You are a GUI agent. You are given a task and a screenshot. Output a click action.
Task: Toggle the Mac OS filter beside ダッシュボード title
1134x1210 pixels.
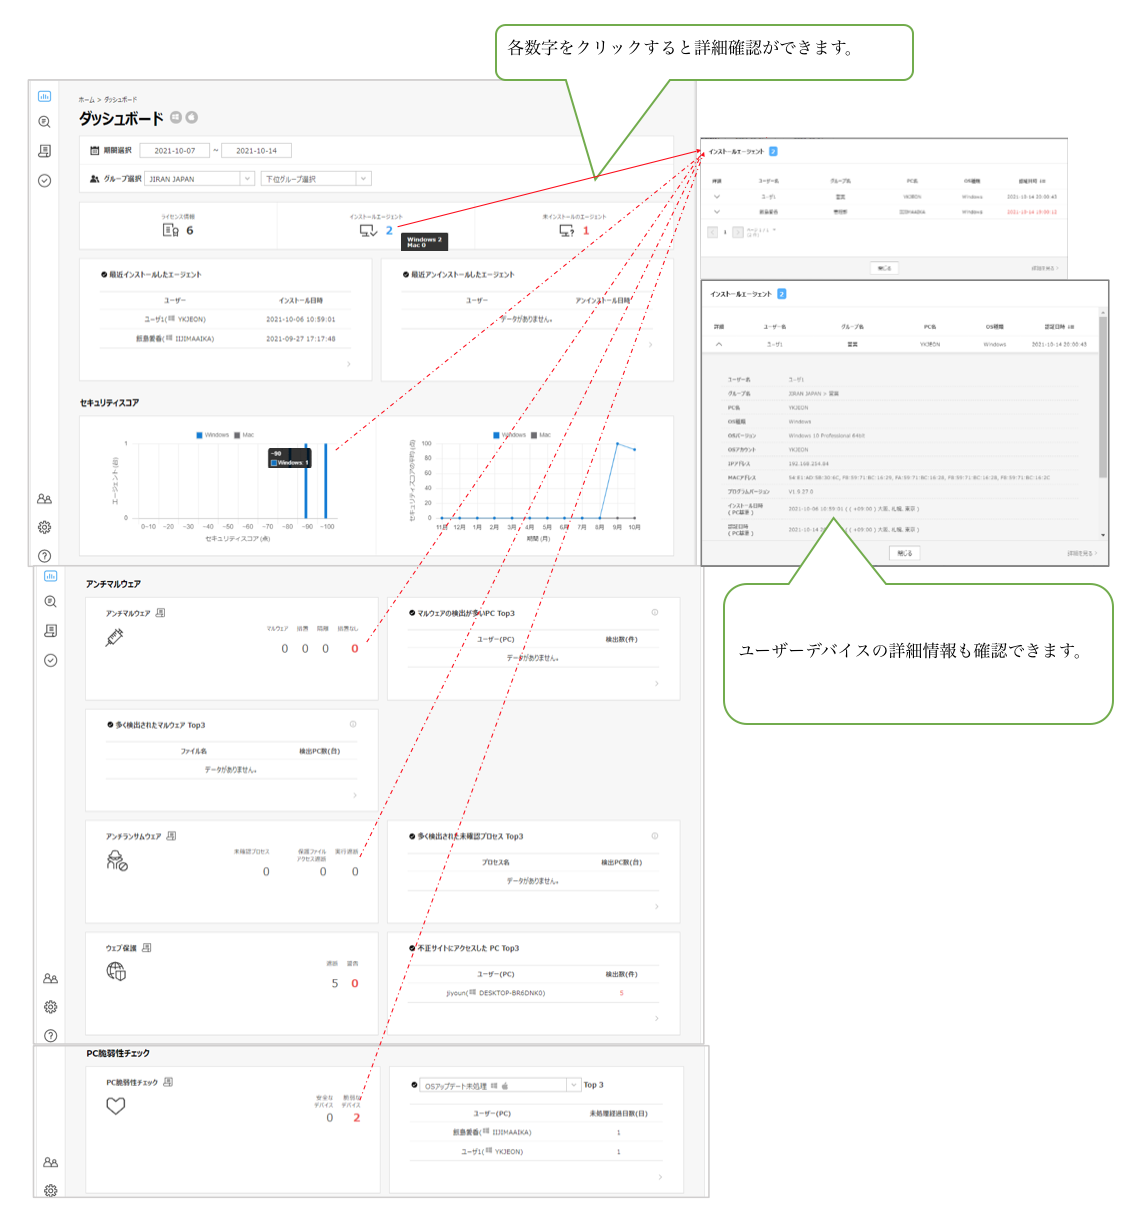(192, 118)
